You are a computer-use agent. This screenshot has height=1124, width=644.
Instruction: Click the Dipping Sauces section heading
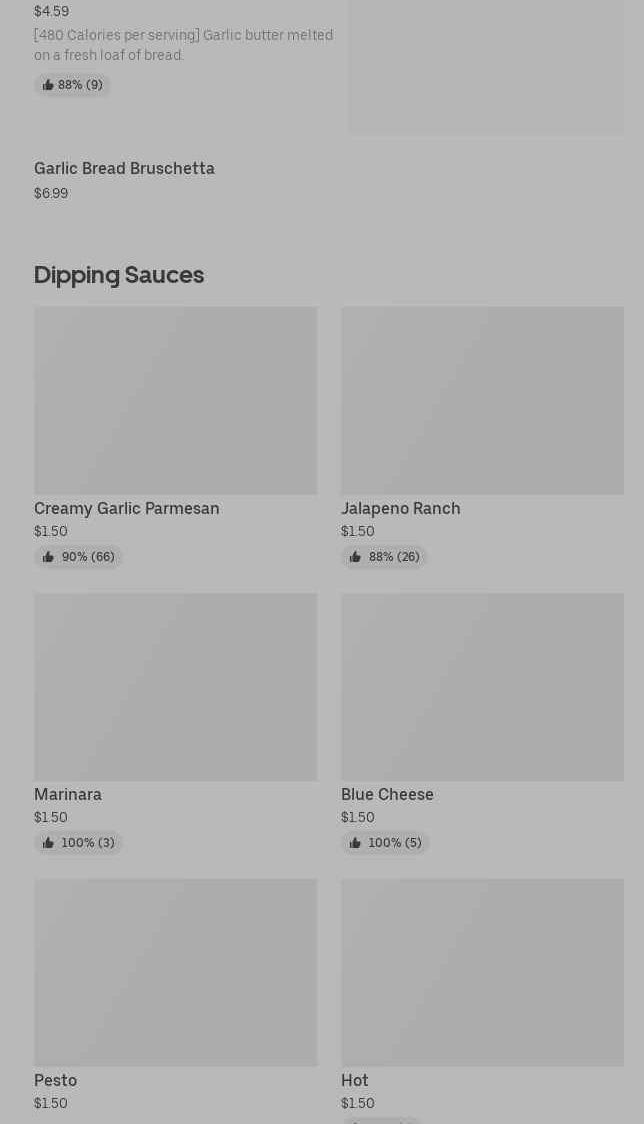pos(119,275)
